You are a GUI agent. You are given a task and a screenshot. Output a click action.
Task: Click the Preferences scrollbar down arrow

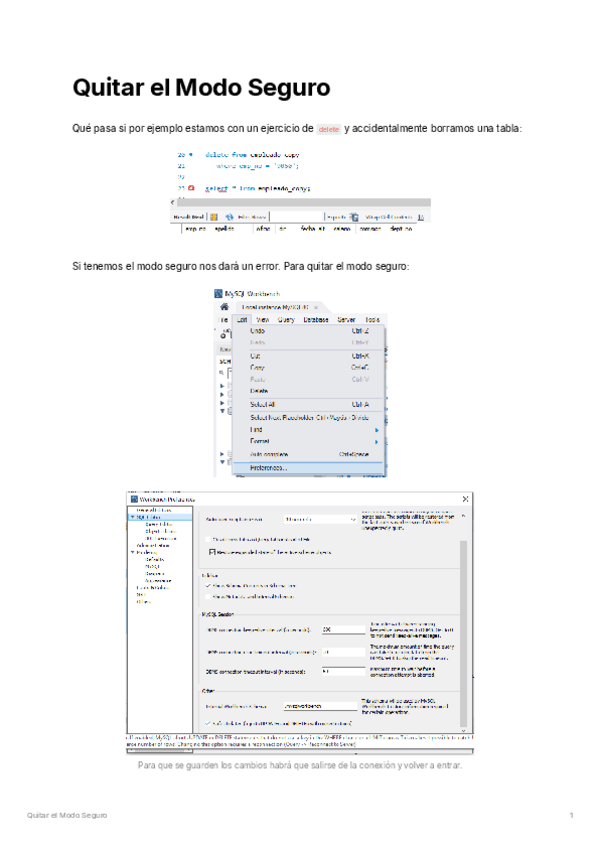(463, 730)
